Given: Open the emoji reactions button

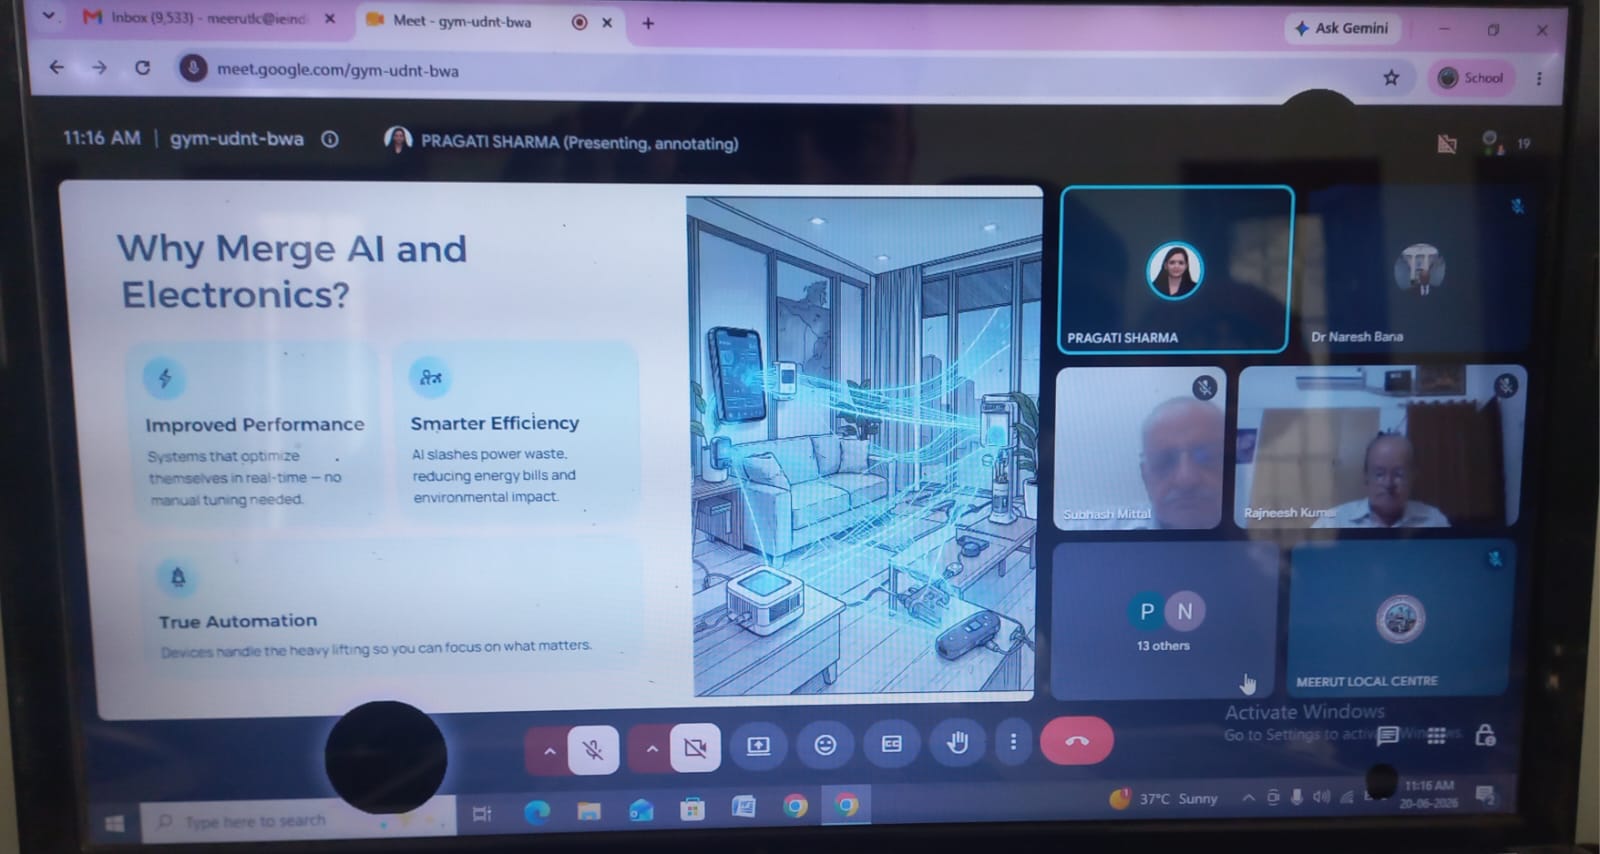Looking at the screenshot, I should (x=825, y=745).
